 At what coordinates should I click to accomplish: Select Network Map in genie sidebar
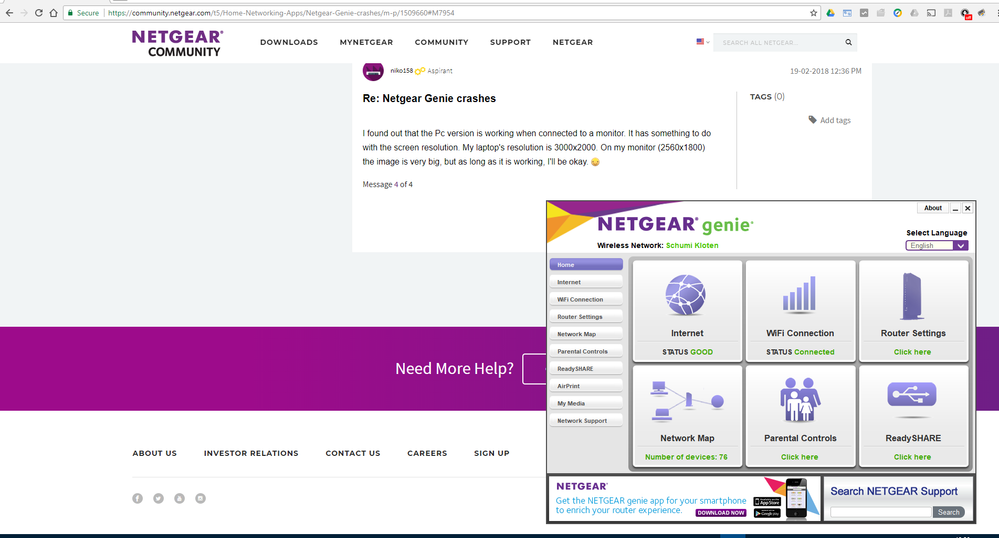(x=586, y=333)
